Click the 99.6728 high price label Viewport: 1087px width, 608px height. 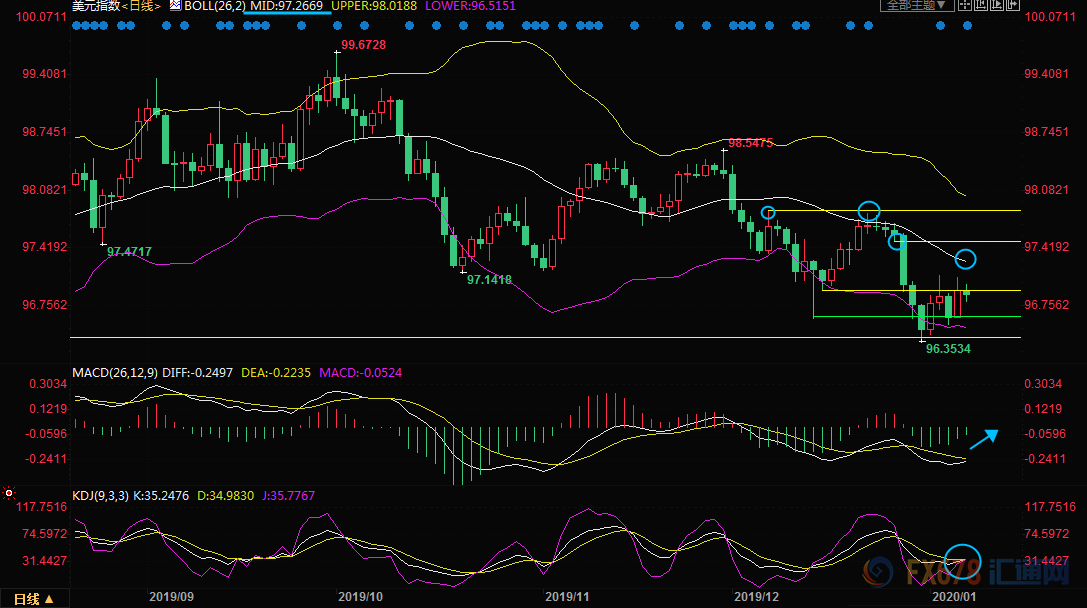click(363, 45)
